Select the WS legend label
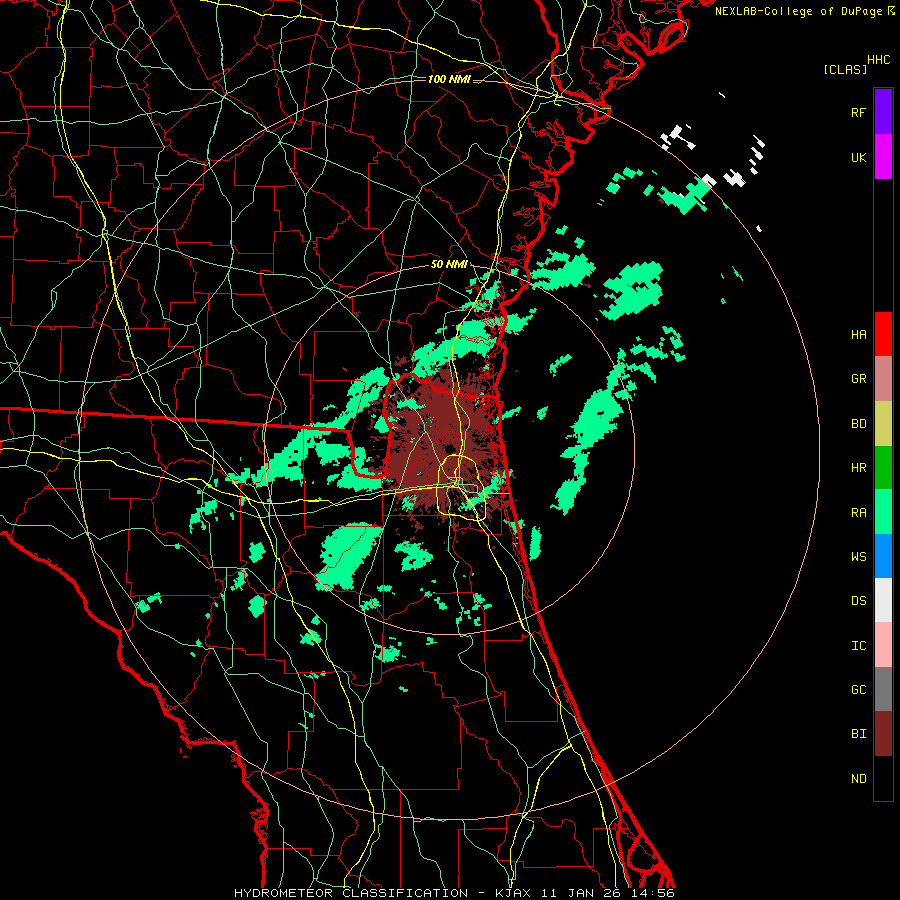Image resolution: width=900 pixels, height=900 pixels. coord(858,556)
